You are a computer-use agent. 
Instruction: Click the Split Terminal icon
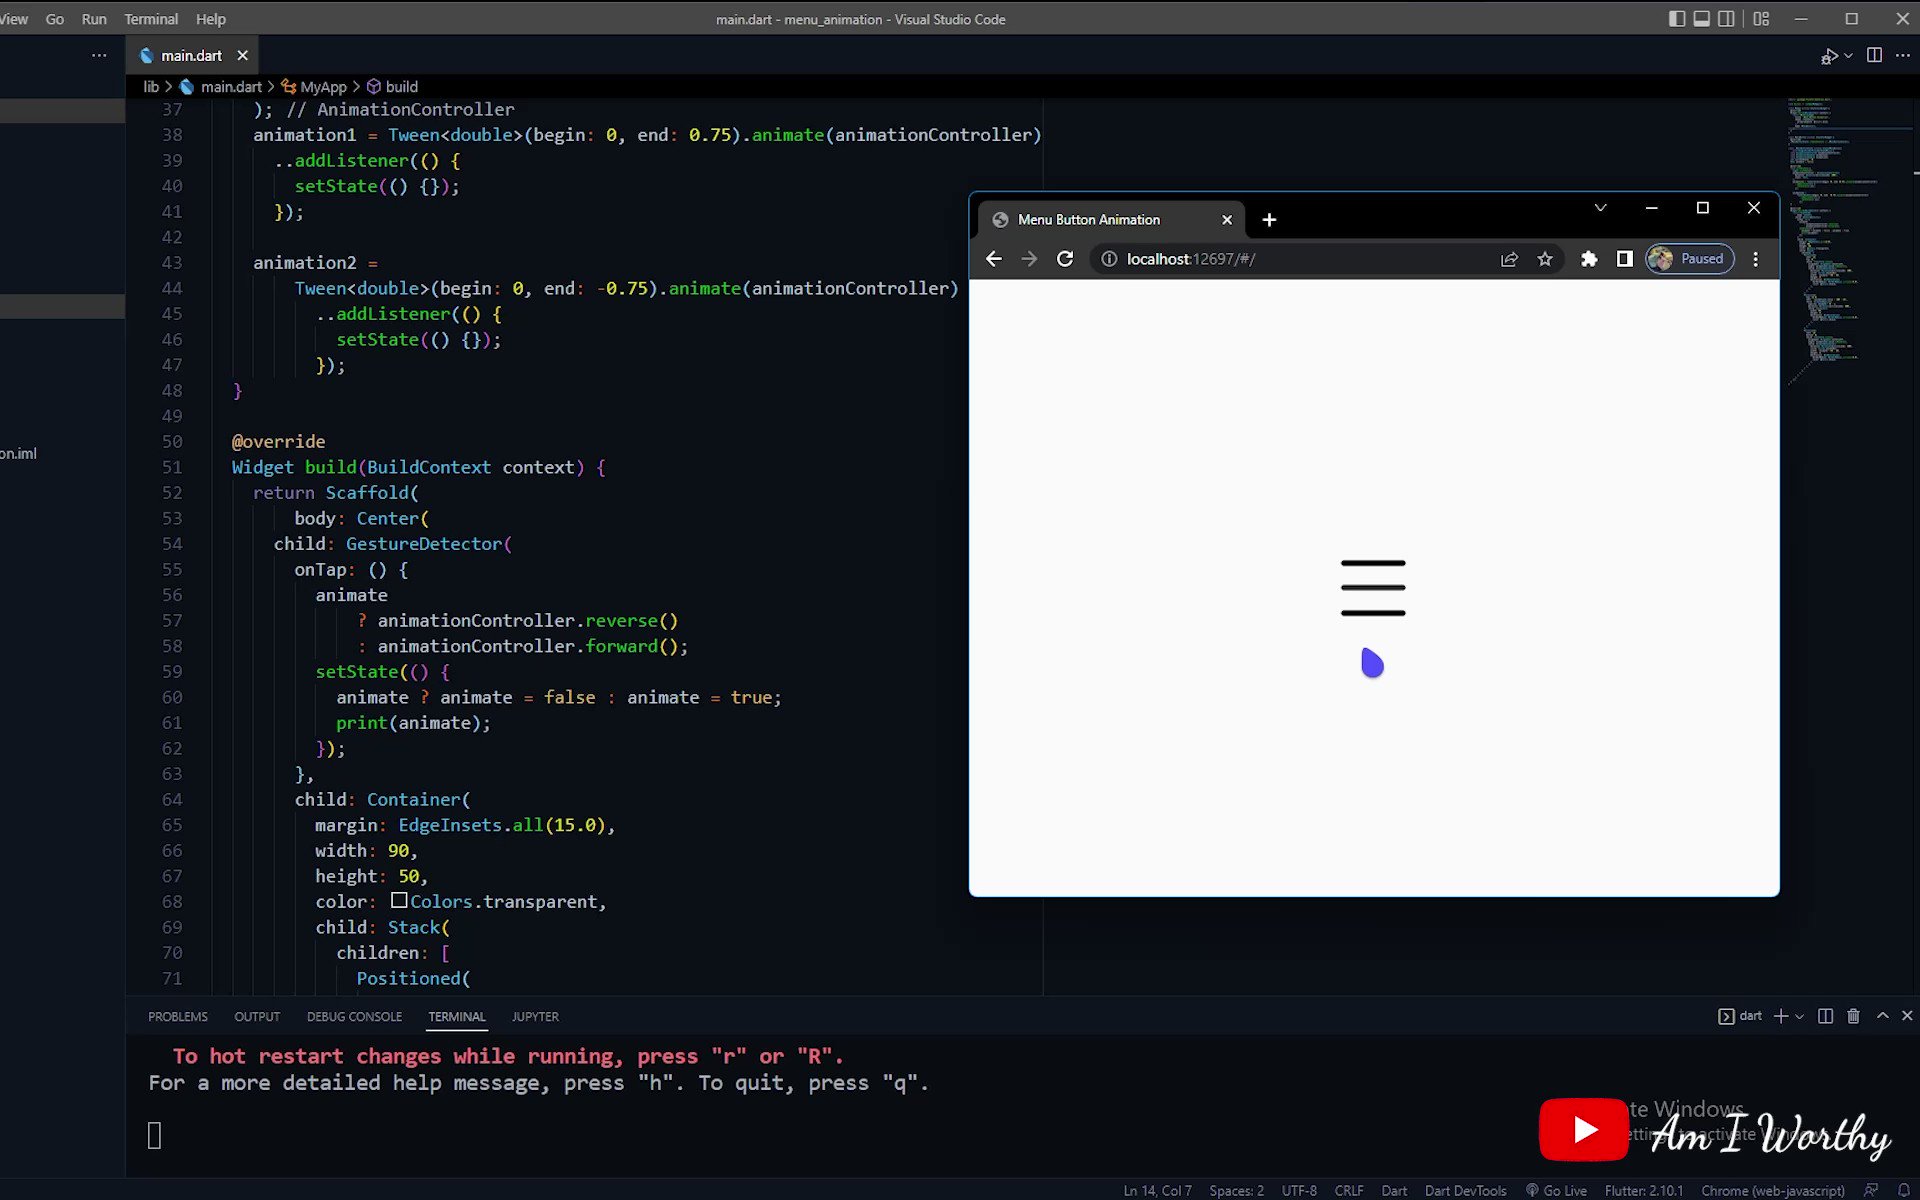[x=1825, y=1016]
